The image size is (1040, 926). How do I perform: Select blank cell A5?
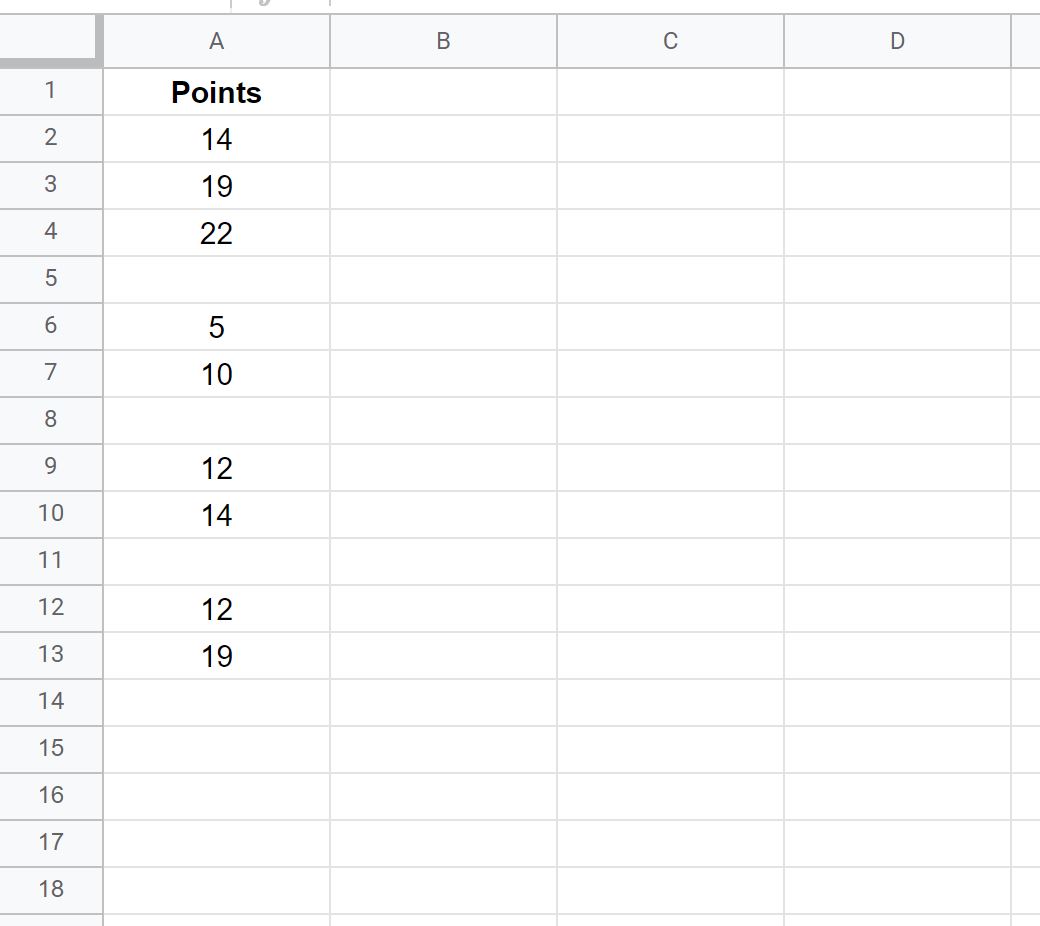click(x=216, y=279)
